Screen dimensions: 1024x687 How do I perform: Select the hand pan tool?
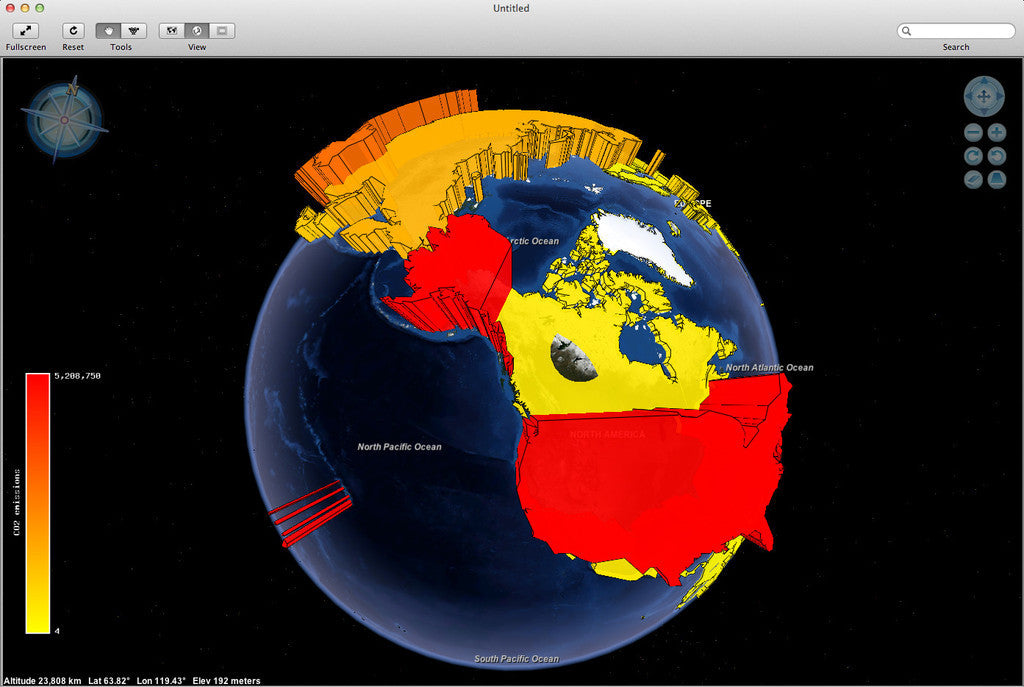click(108, 31)
